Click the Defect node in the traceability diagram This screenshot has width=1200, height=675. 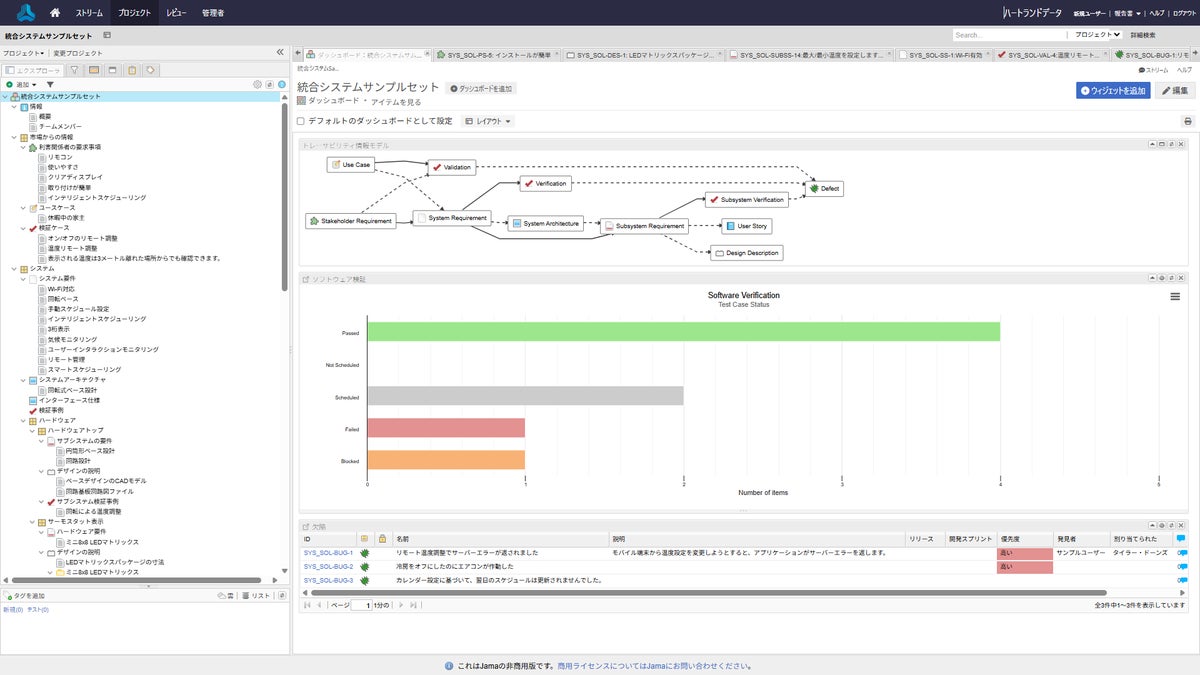825,188
